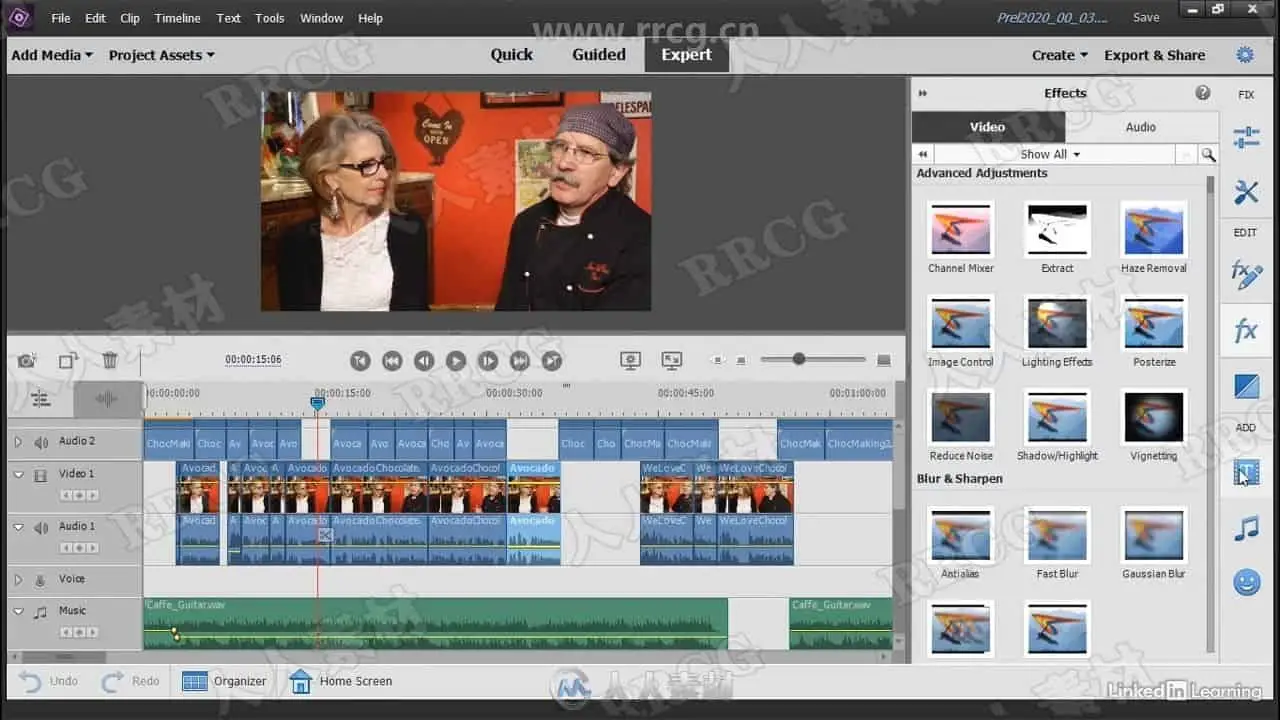Click the timeline playhead marker

click(317, 403)
